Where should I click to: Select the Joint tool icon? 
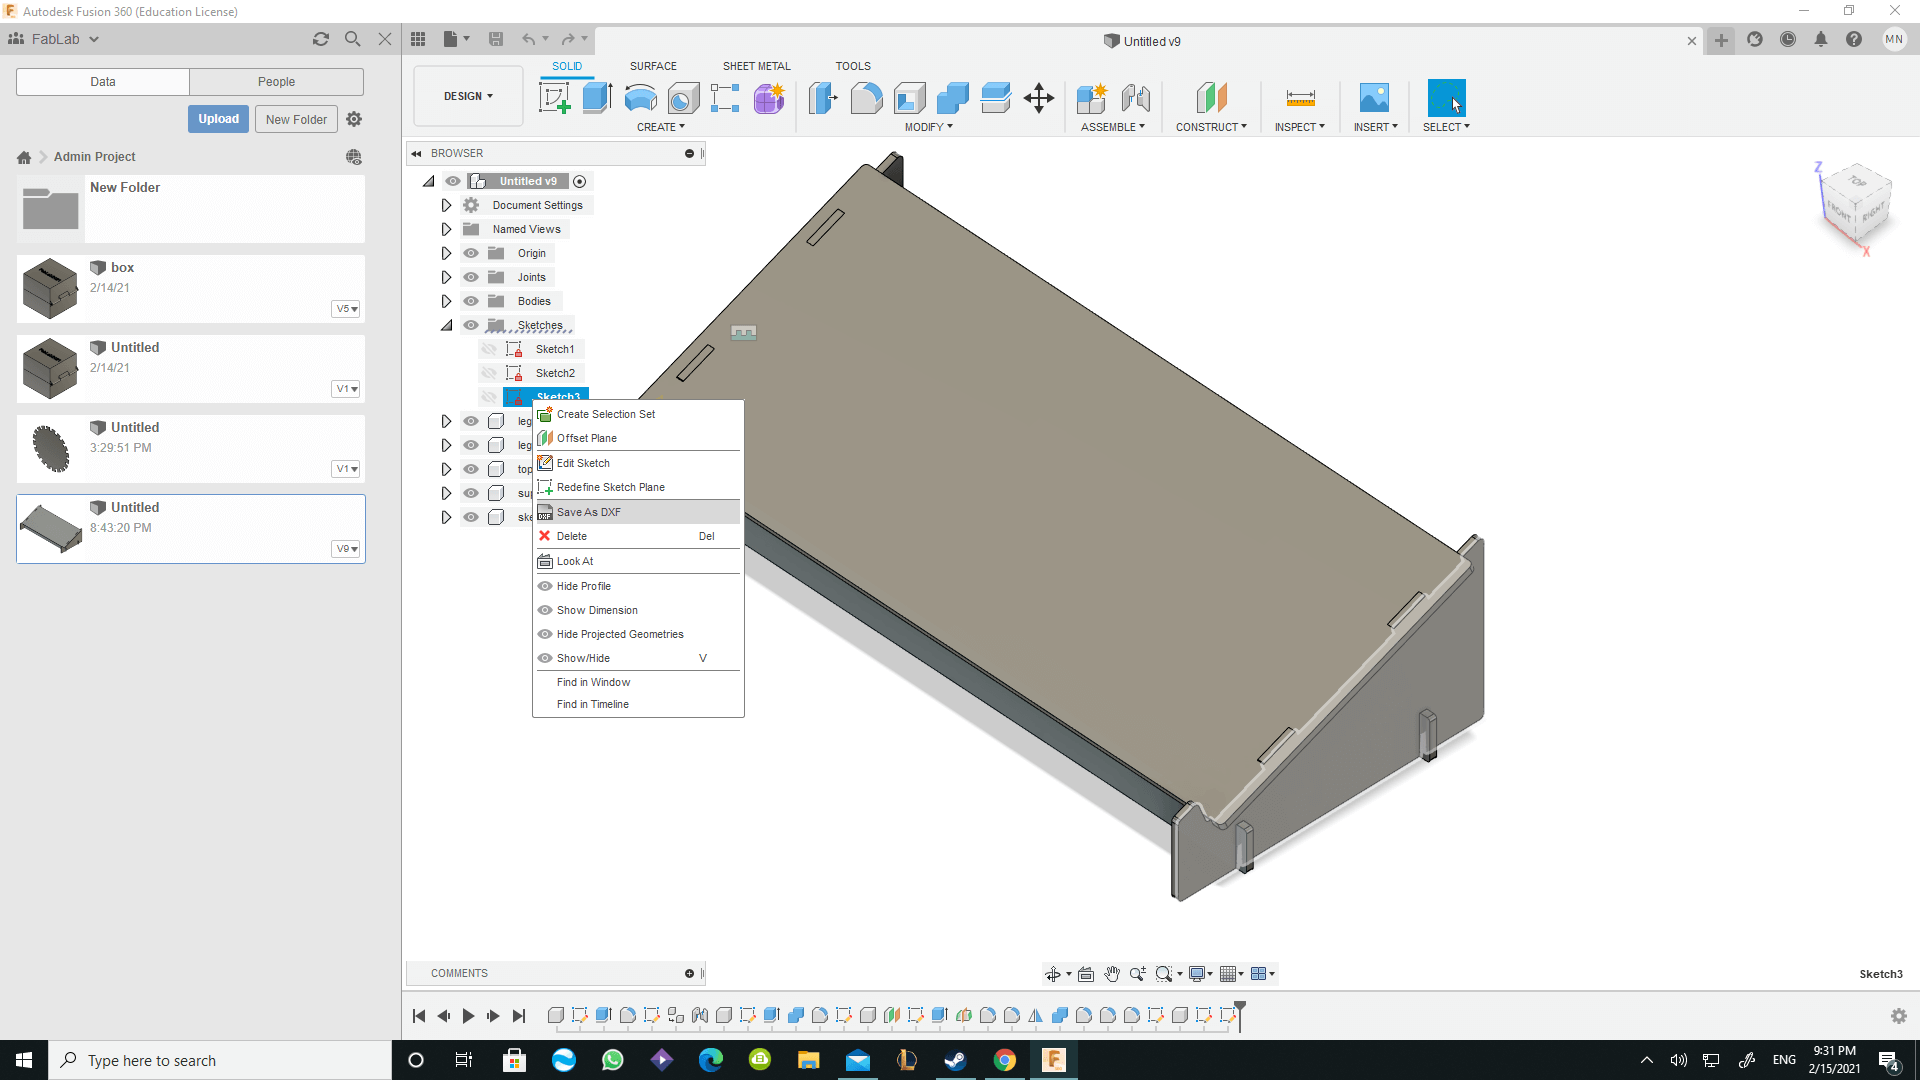tap(1135, 98)
